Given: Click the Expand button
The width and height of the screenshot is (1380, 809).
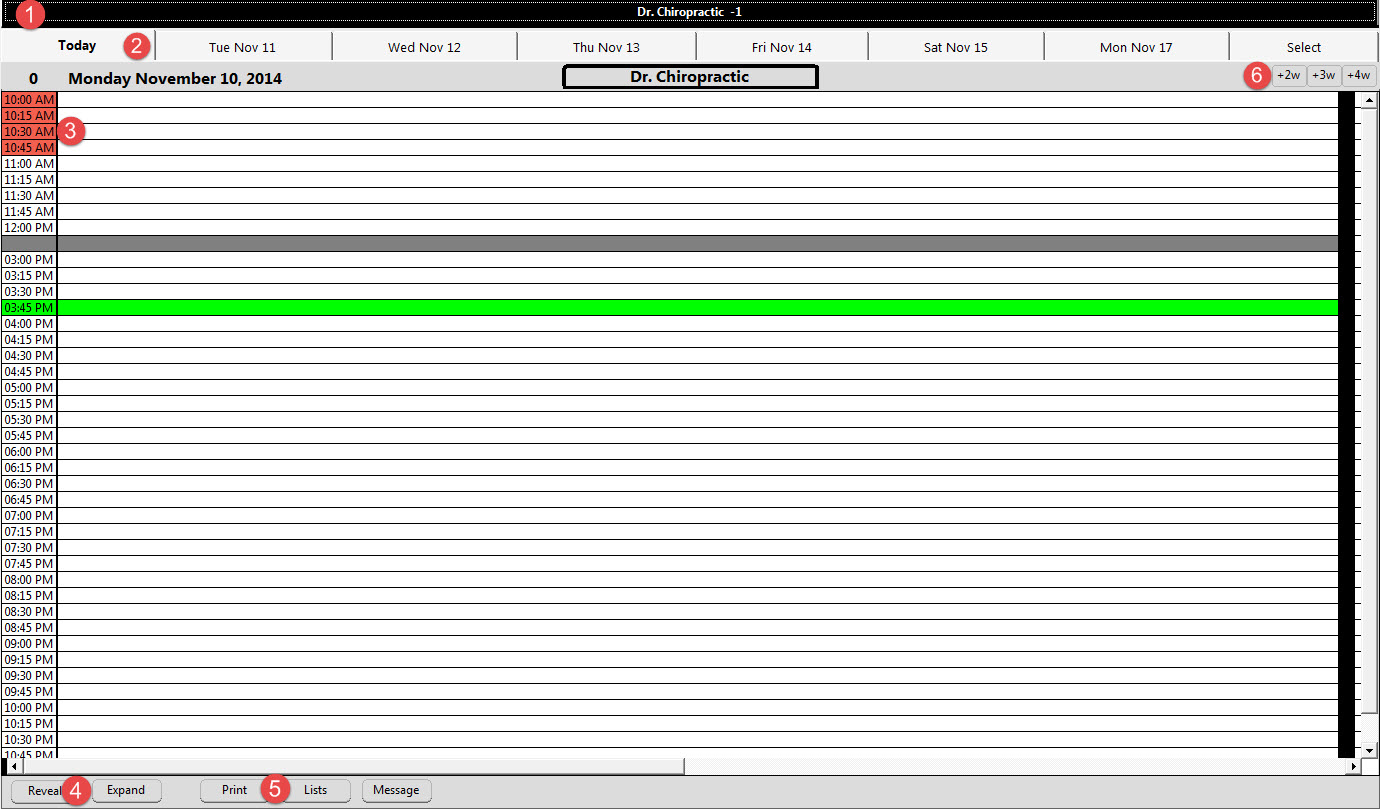Looking at the screenshot, I should 127,791.
